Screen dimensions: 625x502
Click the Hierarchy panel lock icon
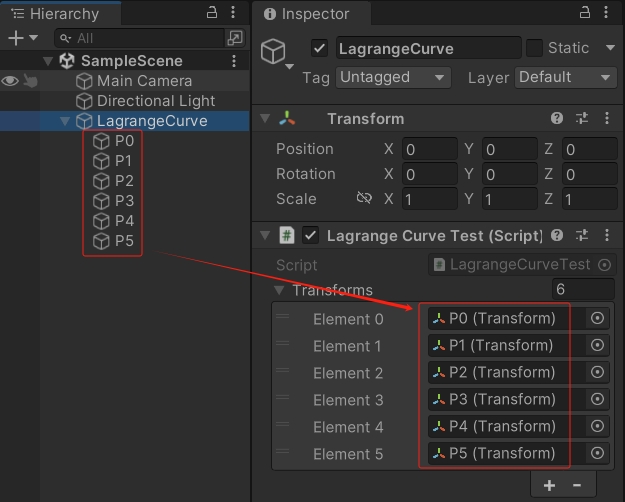click(x=211, y=12)
